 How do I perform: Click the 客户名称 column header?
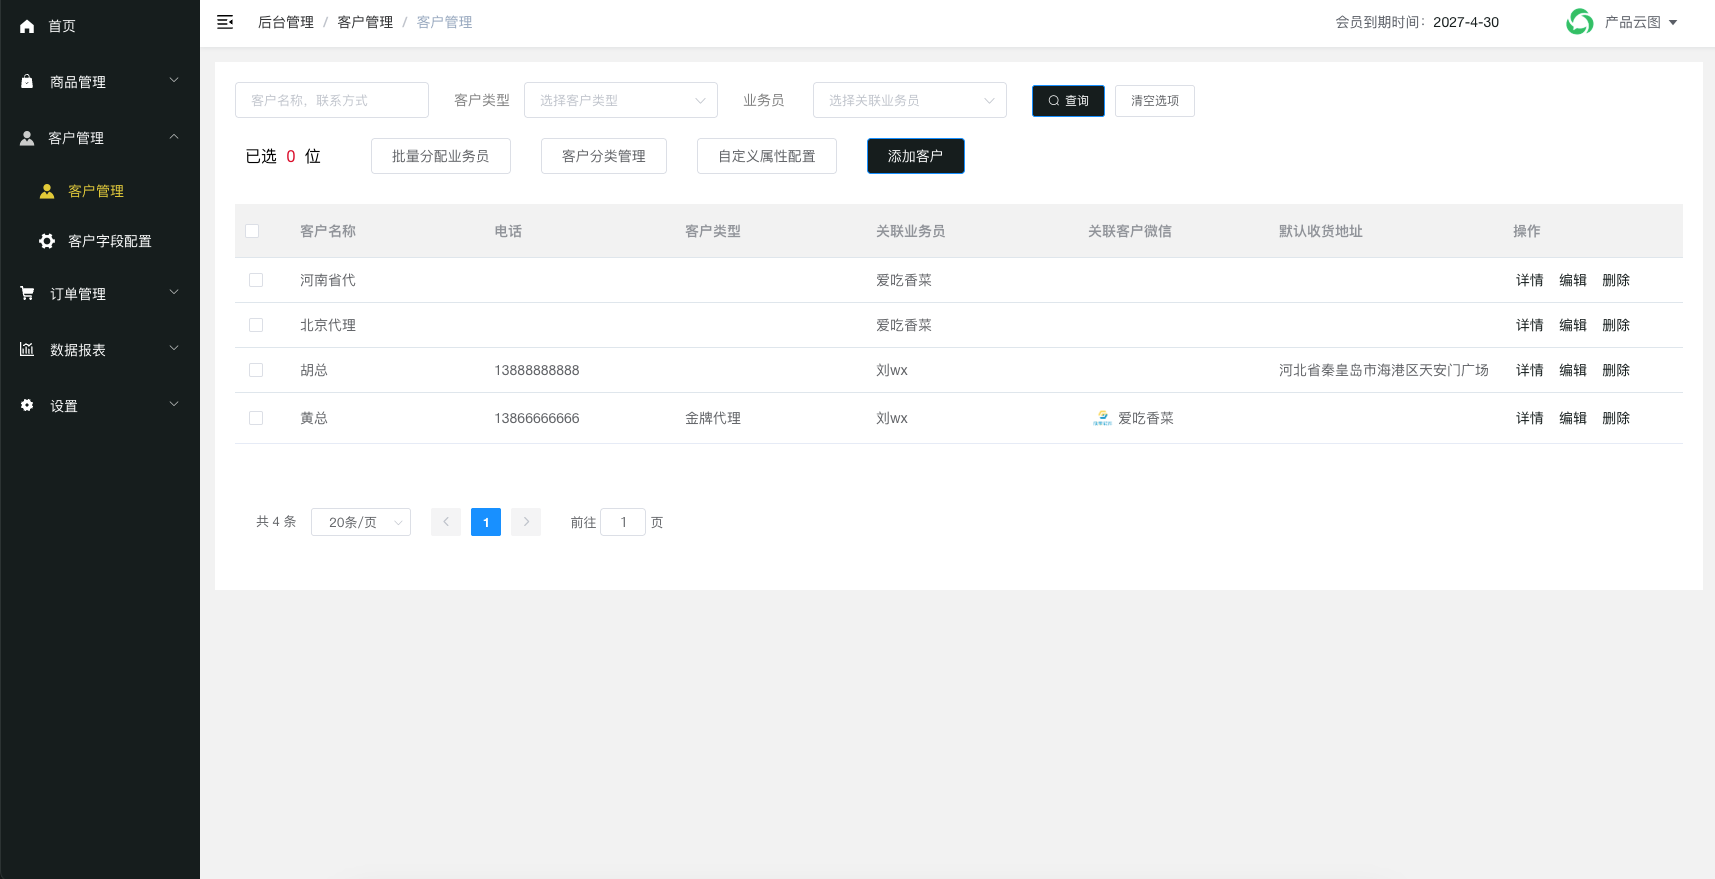(x=328, y=231)
